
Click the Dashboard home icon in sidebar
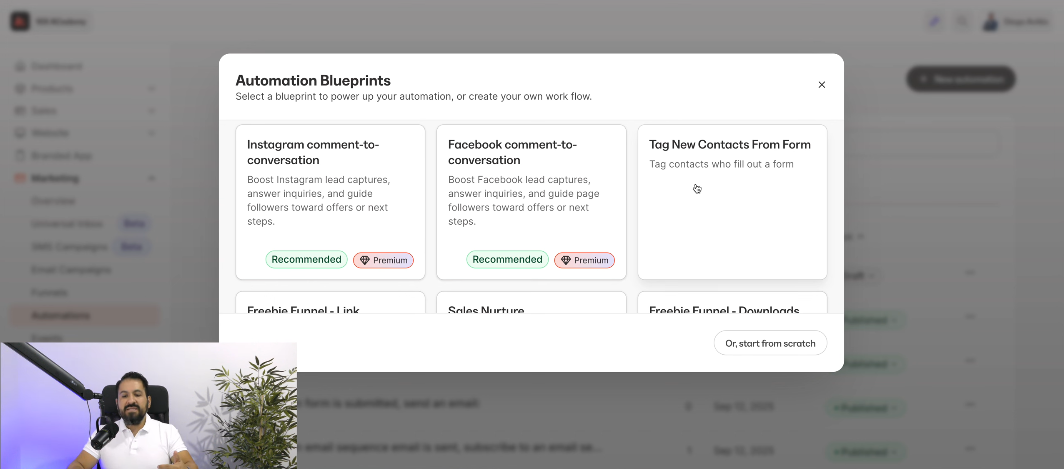20,67
